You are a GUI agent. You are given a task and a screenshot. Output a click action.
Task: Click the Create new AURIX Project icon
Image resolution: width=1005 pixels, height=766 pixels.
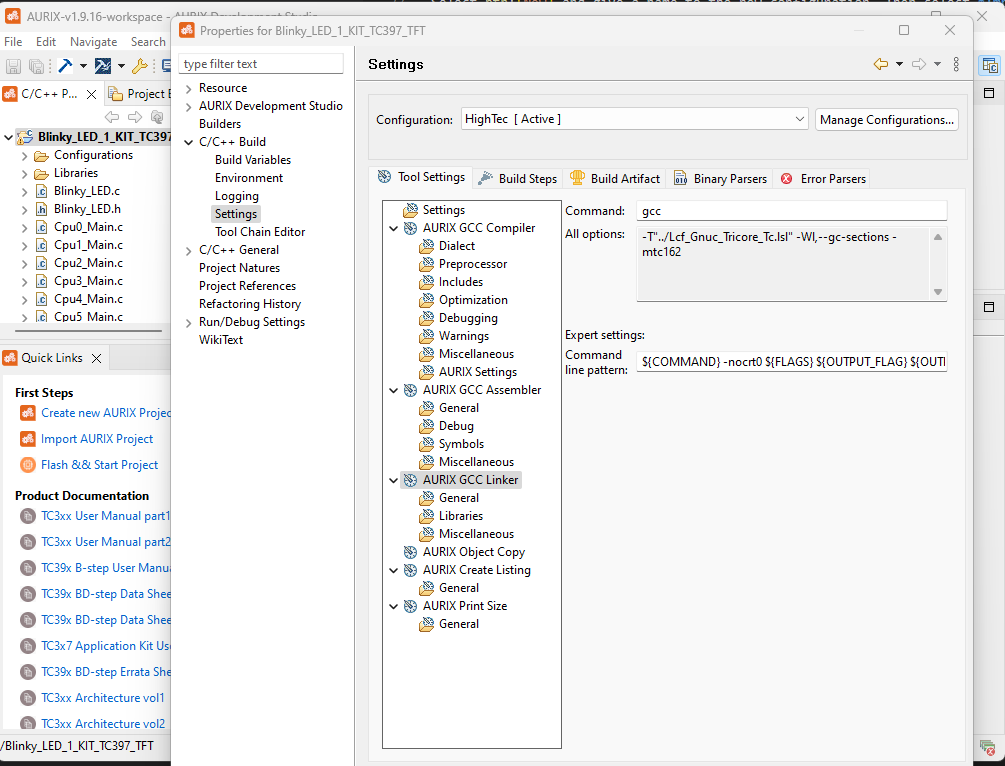click(28, 413)
